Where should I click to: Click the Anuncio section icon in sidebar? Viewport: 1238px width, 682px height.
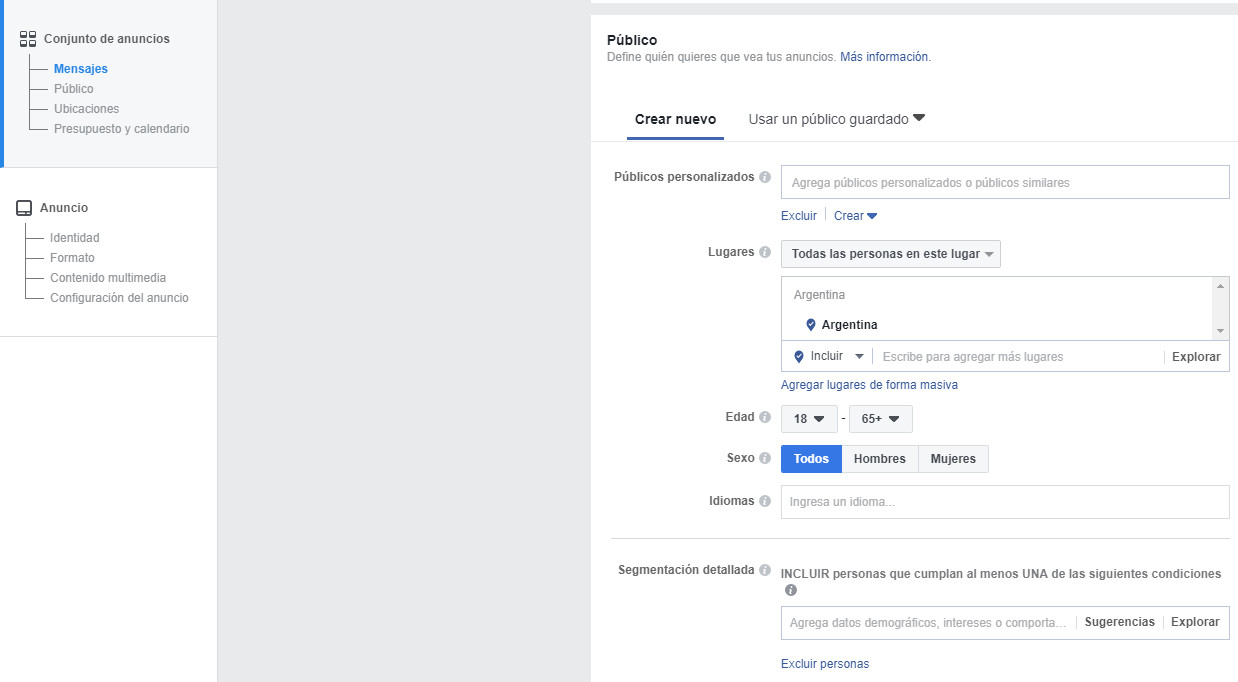pos(24,208)
